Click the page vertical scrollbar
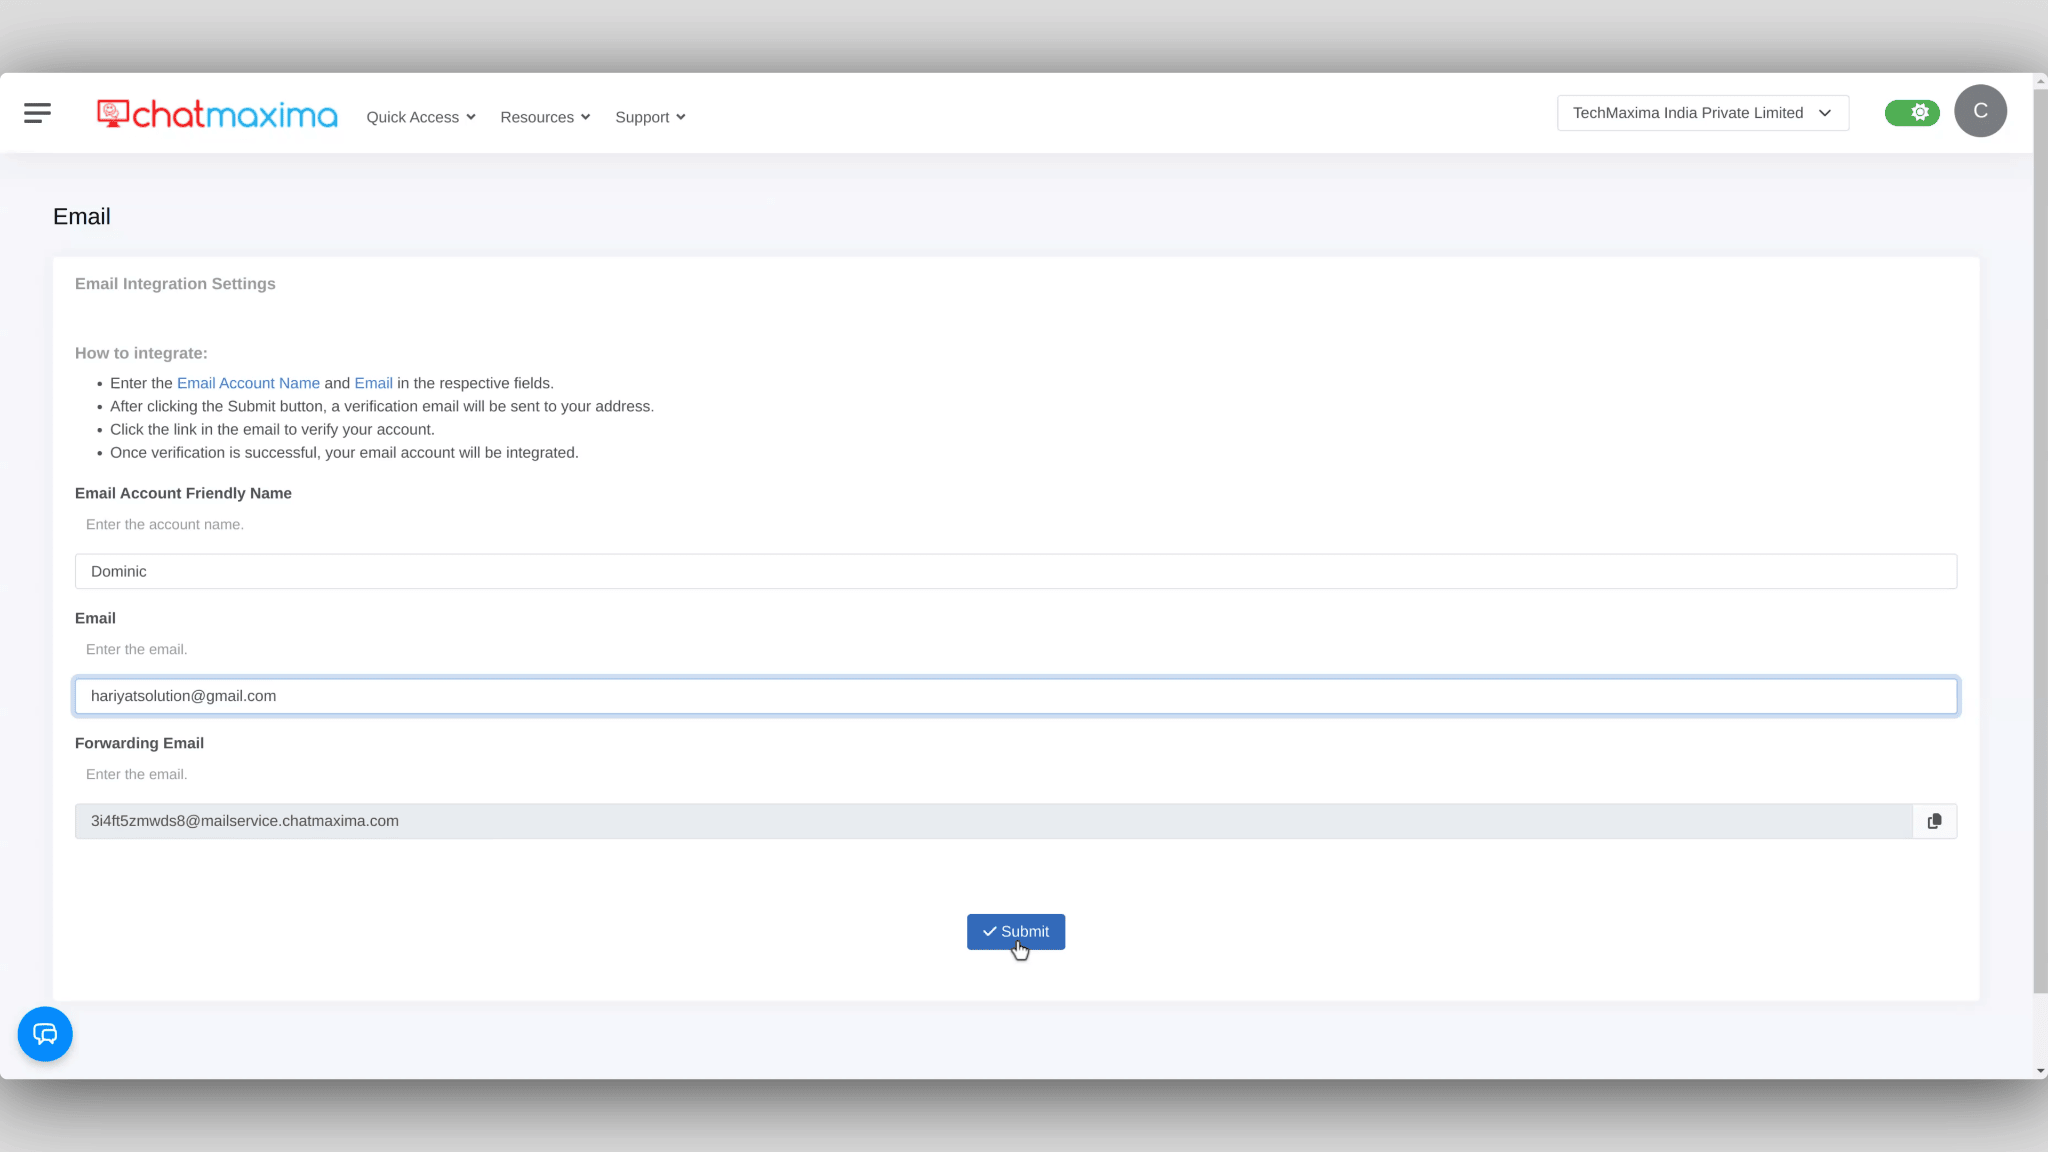Screen dimensions: 2048x1152 (x=2040, y=540)
